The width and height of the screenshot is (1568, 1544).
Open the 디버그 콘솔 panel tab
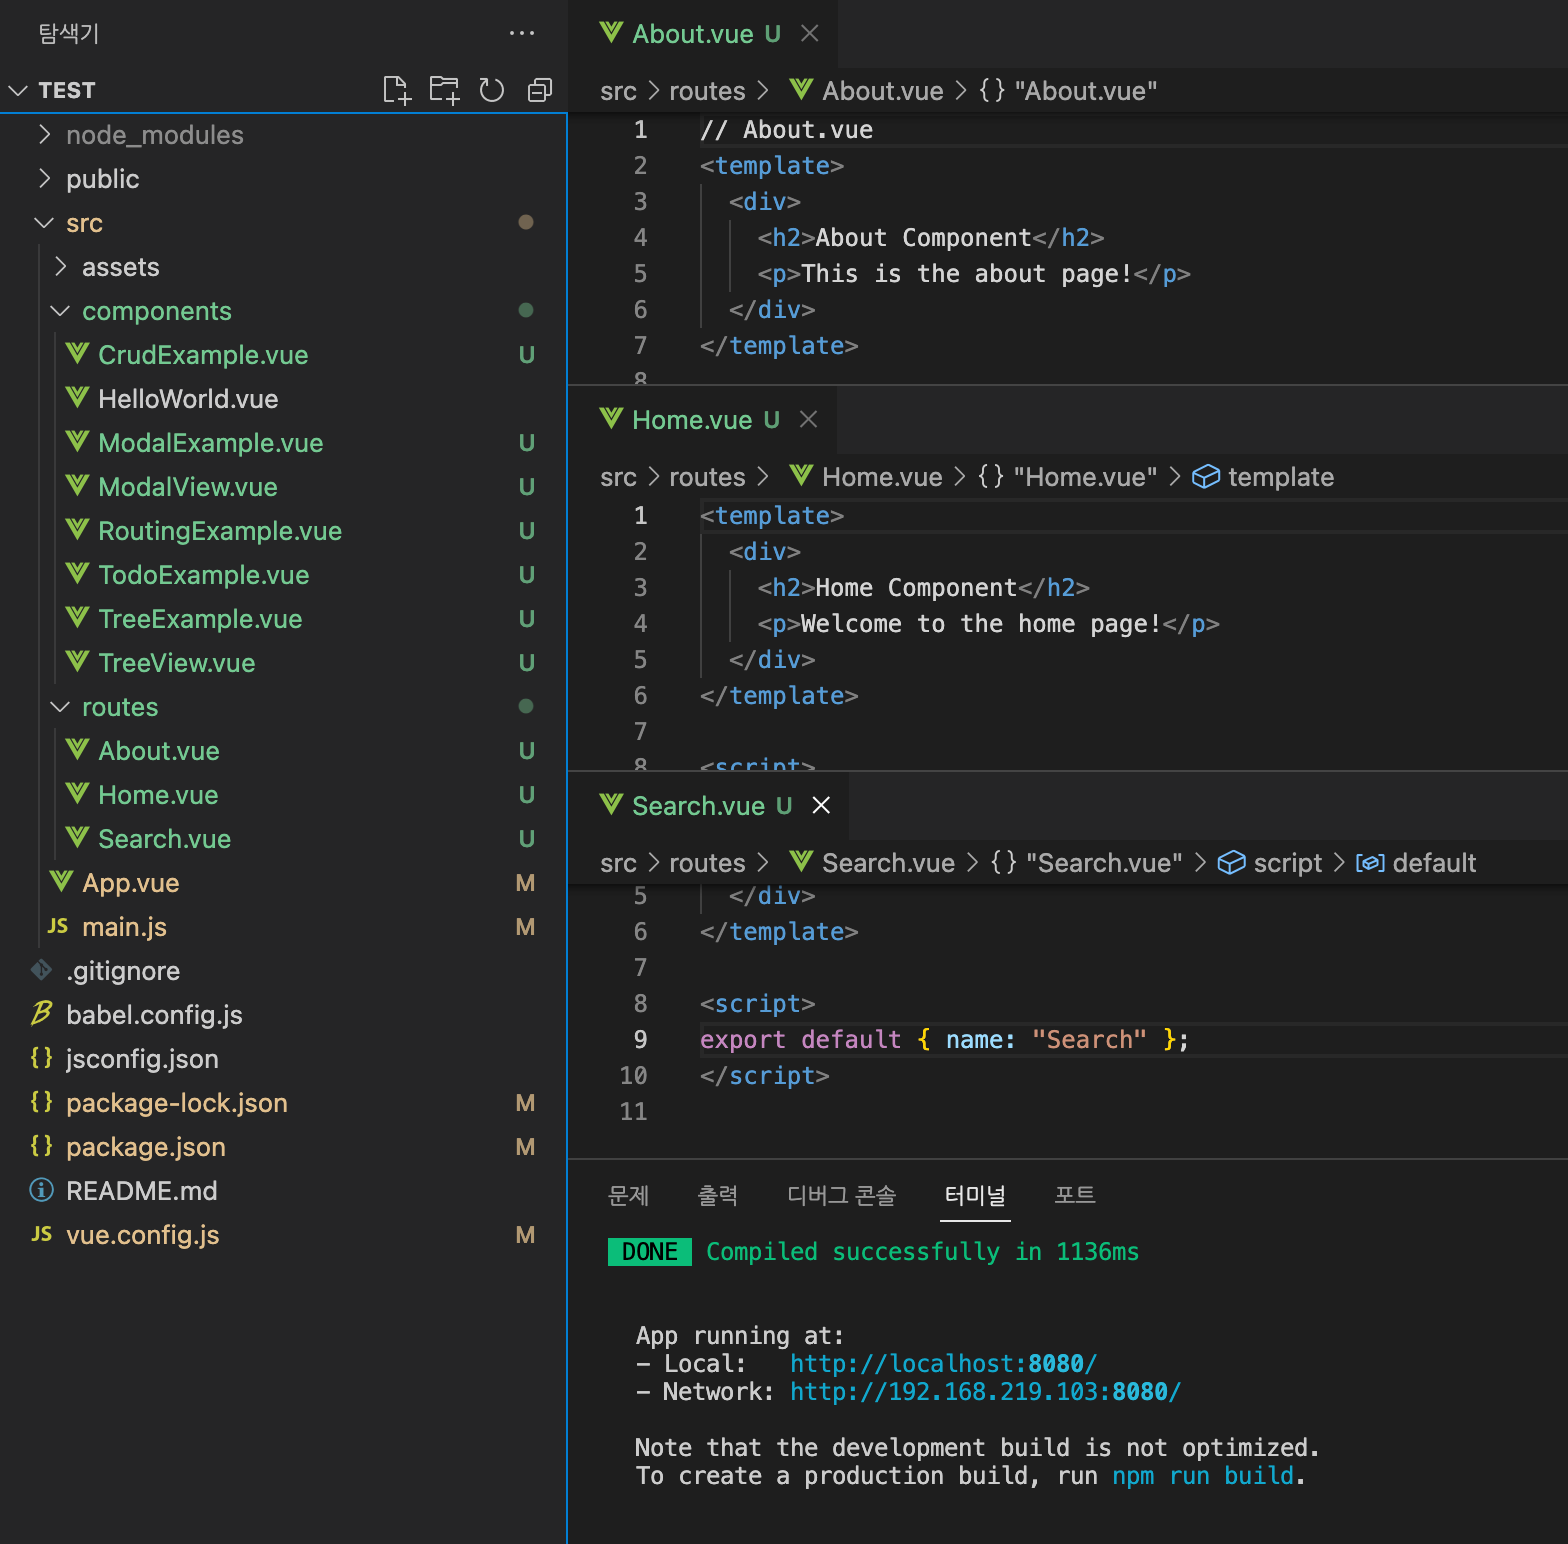(842, 1195)
